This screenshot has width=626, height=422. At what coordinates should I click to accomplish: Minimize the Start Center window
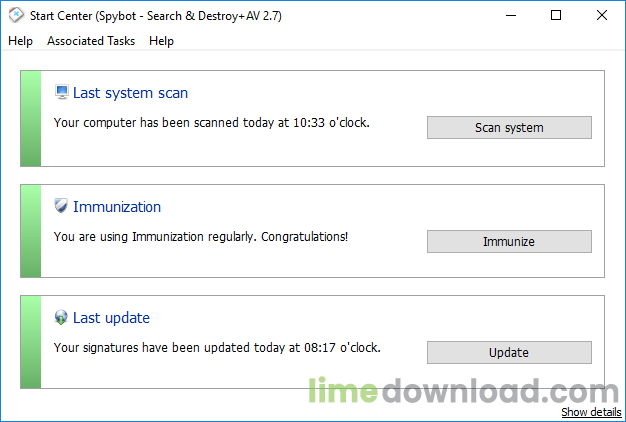510,15
